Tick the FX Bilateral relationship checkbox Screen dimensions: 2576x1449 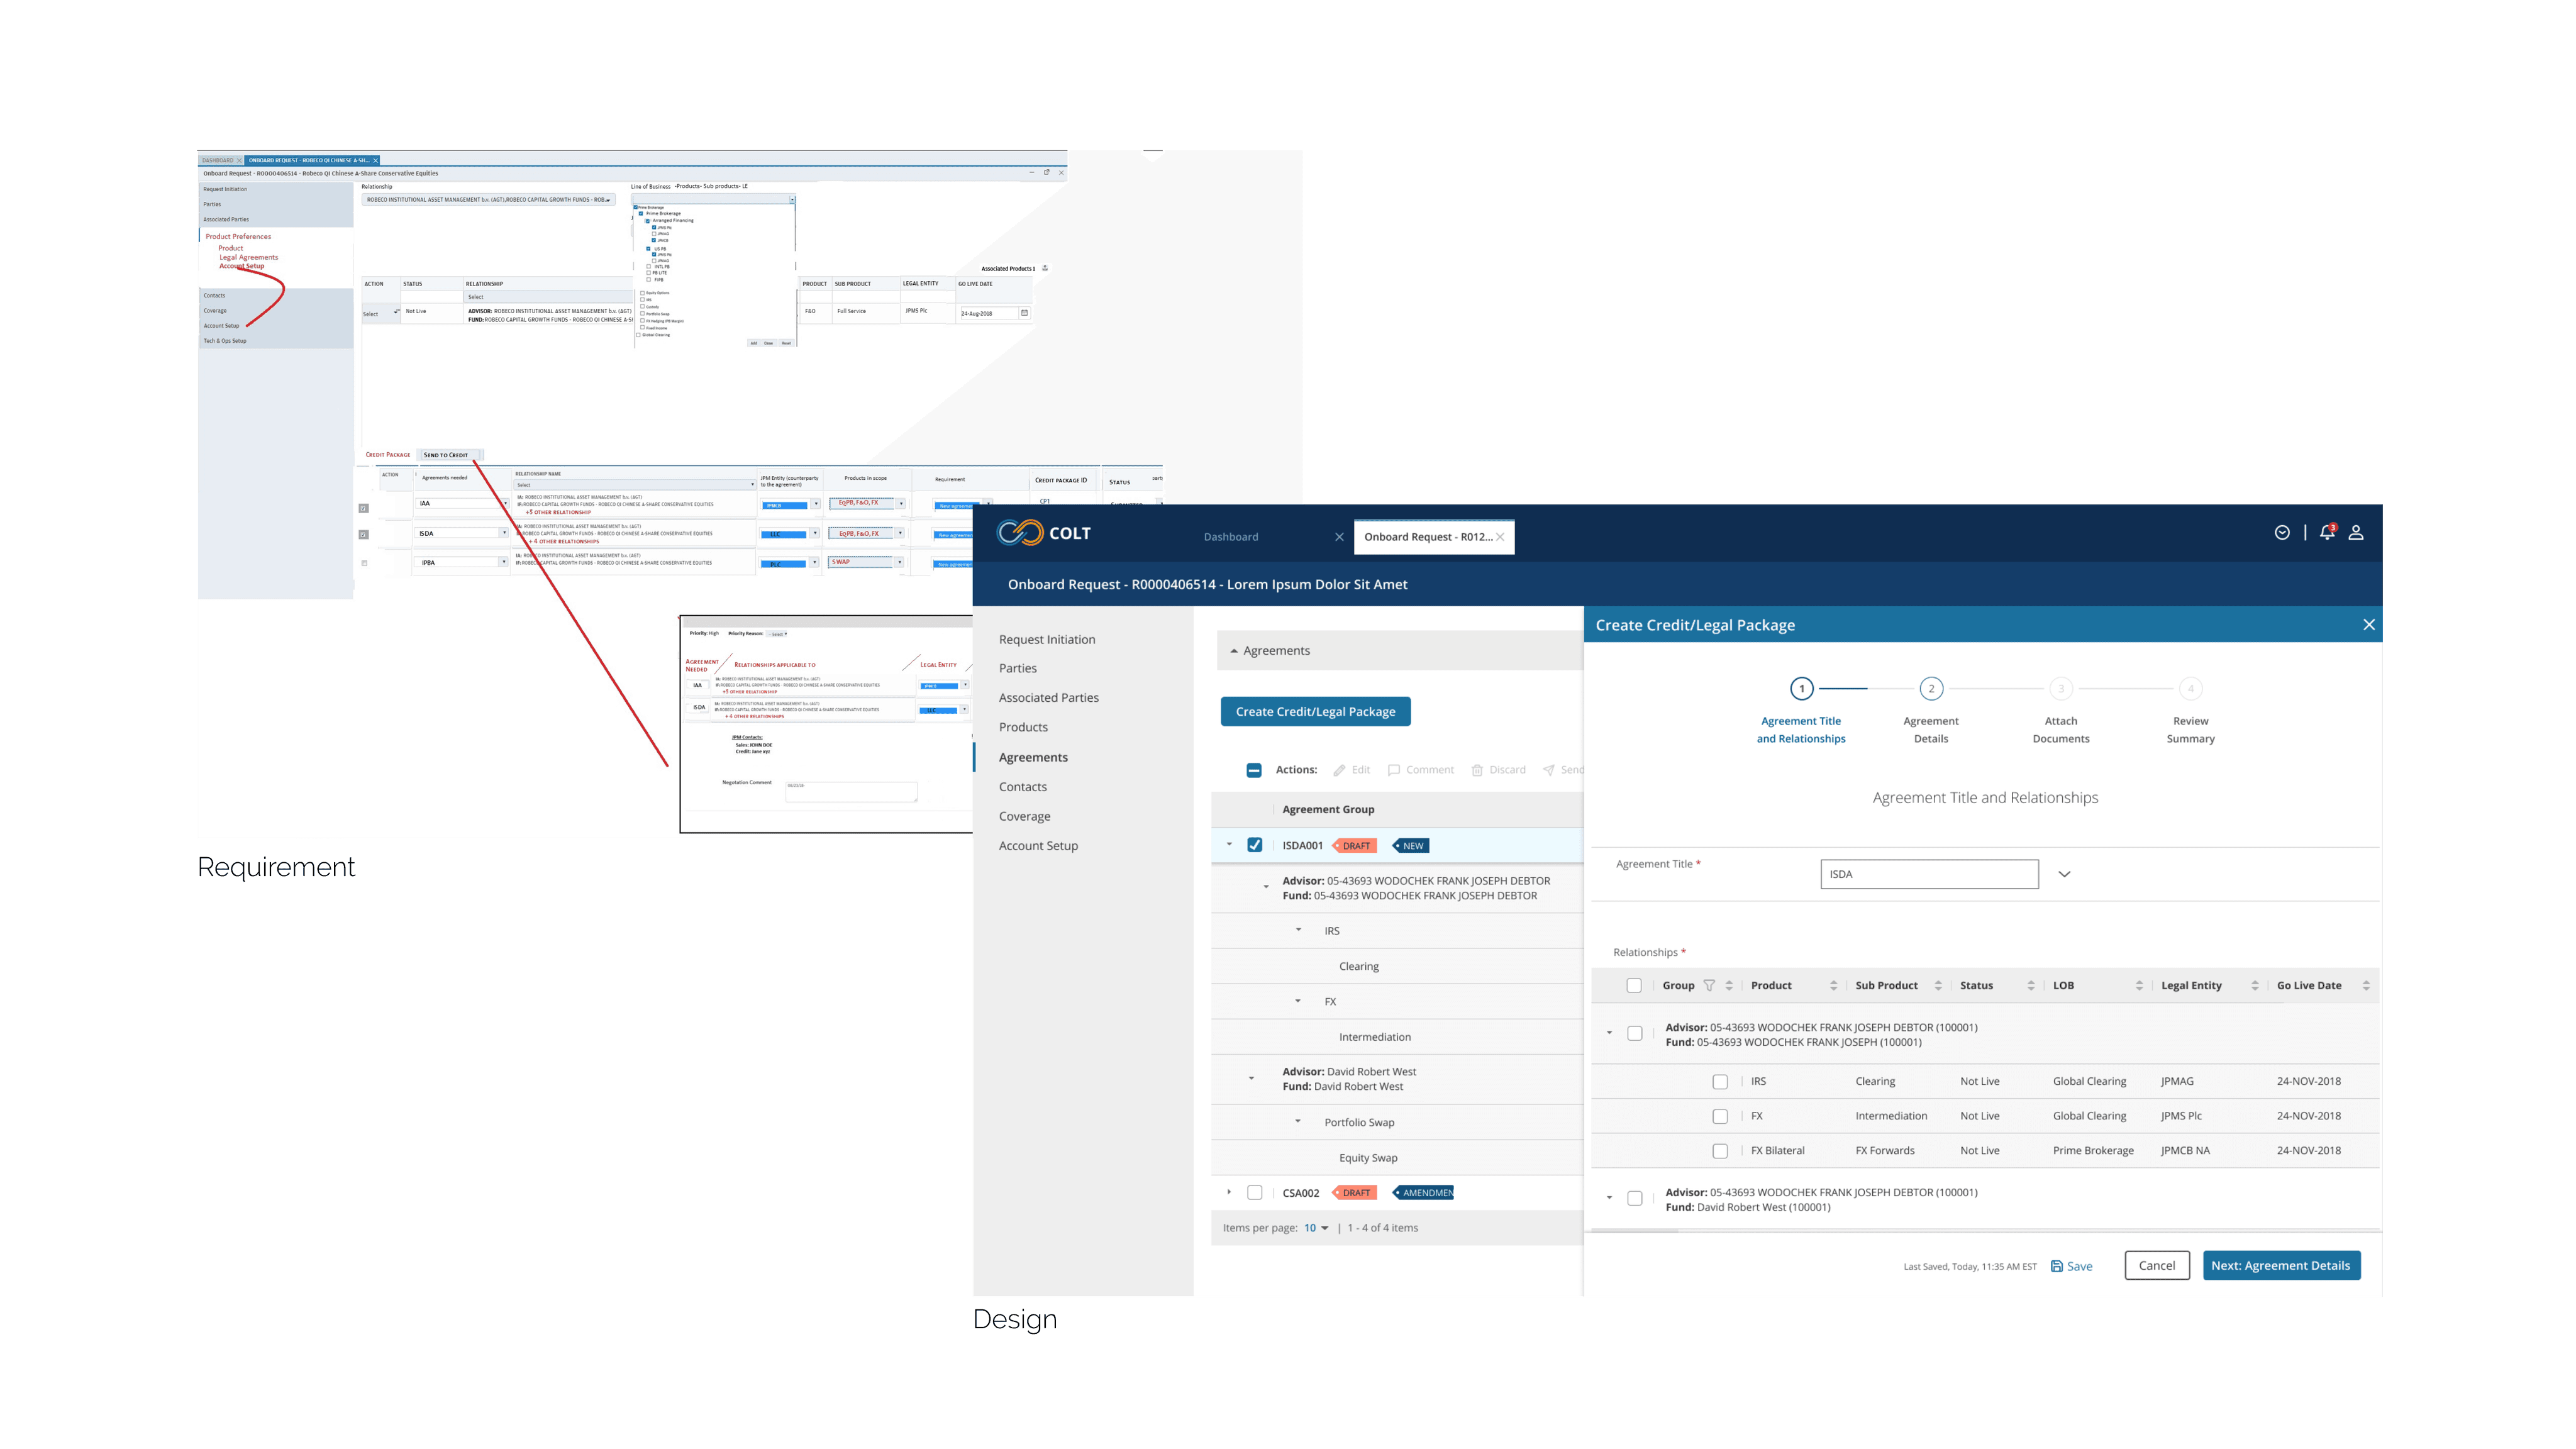pyautogui.click(x=1720, y=1151)
